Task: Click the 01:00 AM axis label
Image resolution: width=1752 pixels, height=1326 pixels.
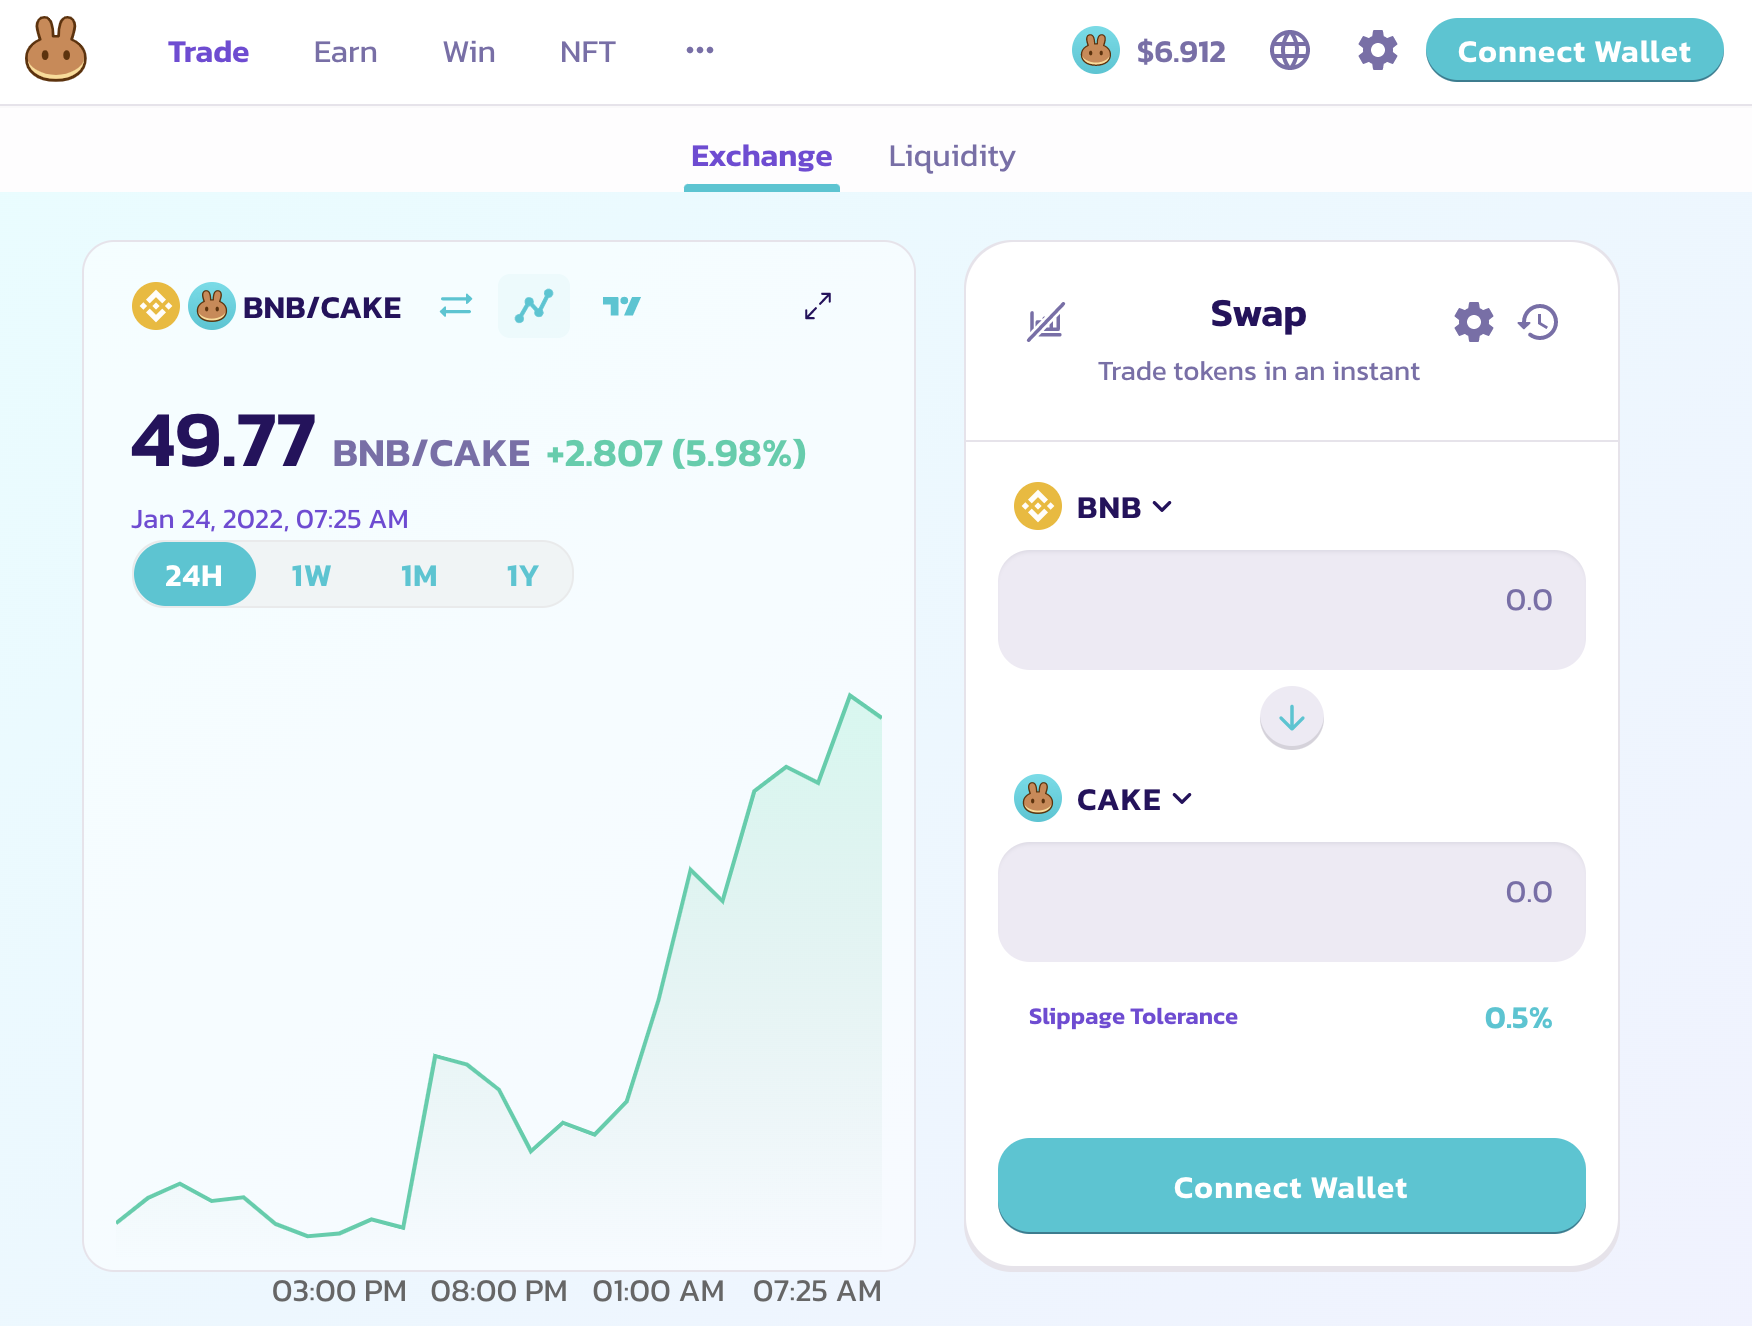Action: 658,1291
